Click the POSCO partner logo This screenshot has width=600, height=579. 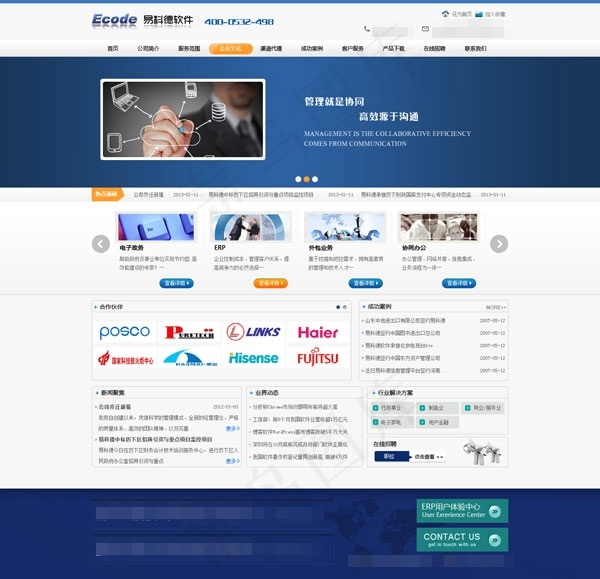pyautogui.click(x=125, y=332)
